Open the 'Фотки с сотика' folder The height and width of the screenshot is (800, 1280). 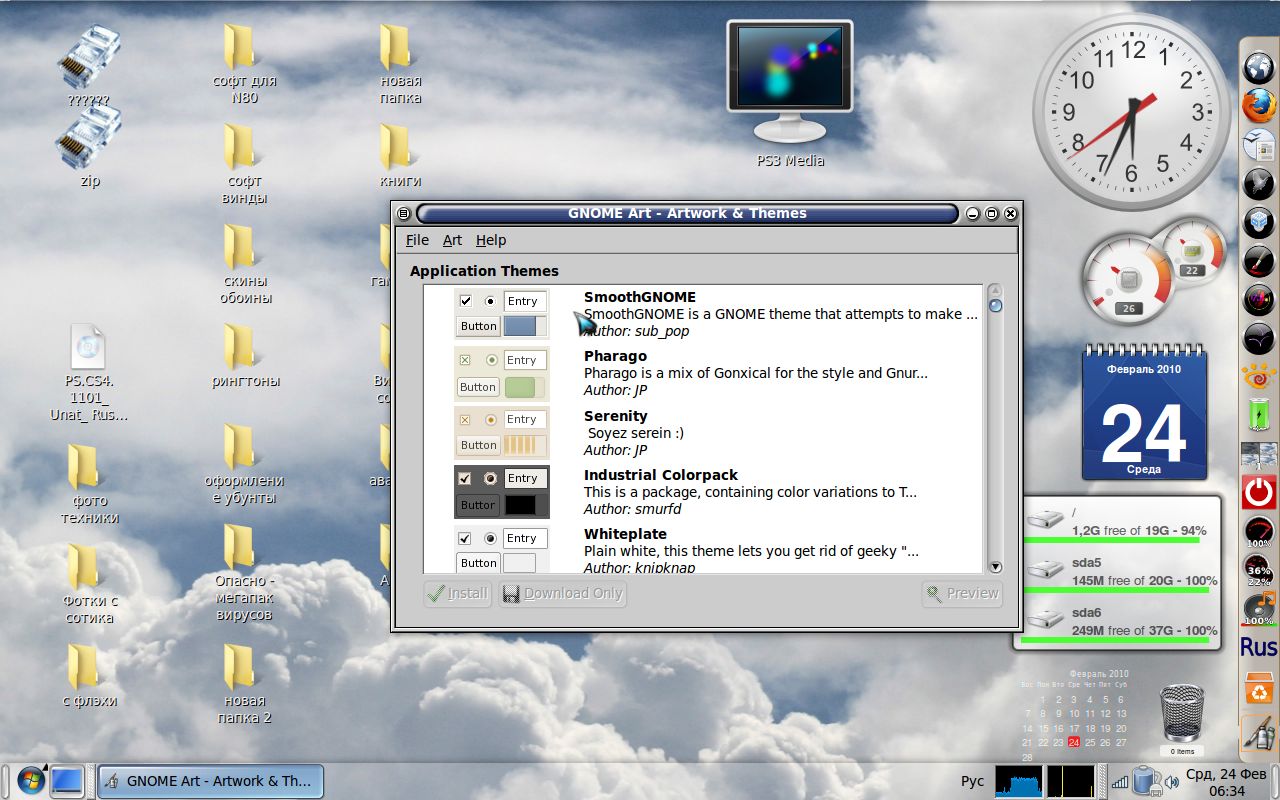88,582
